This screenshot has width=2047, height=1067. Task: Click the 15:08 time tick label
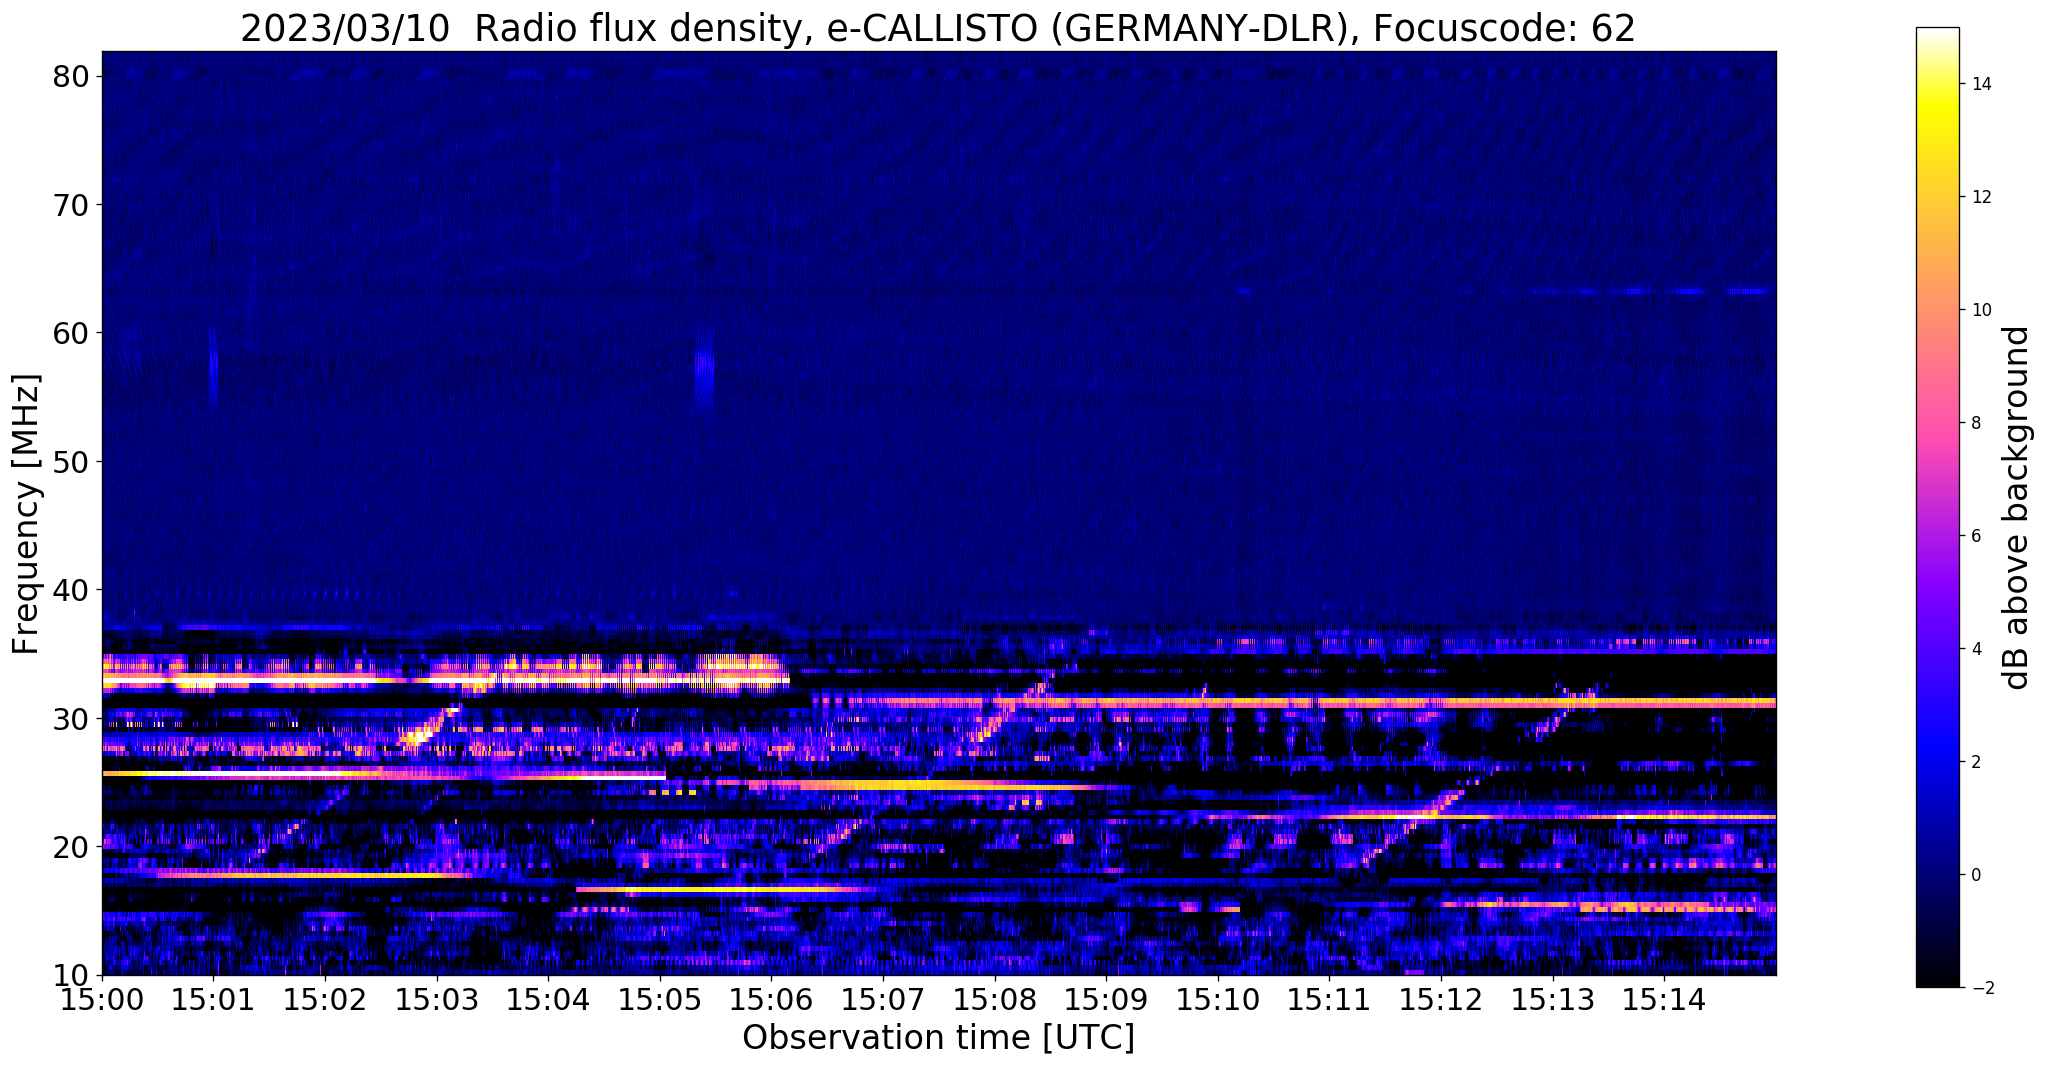click(x=995, y=999)
